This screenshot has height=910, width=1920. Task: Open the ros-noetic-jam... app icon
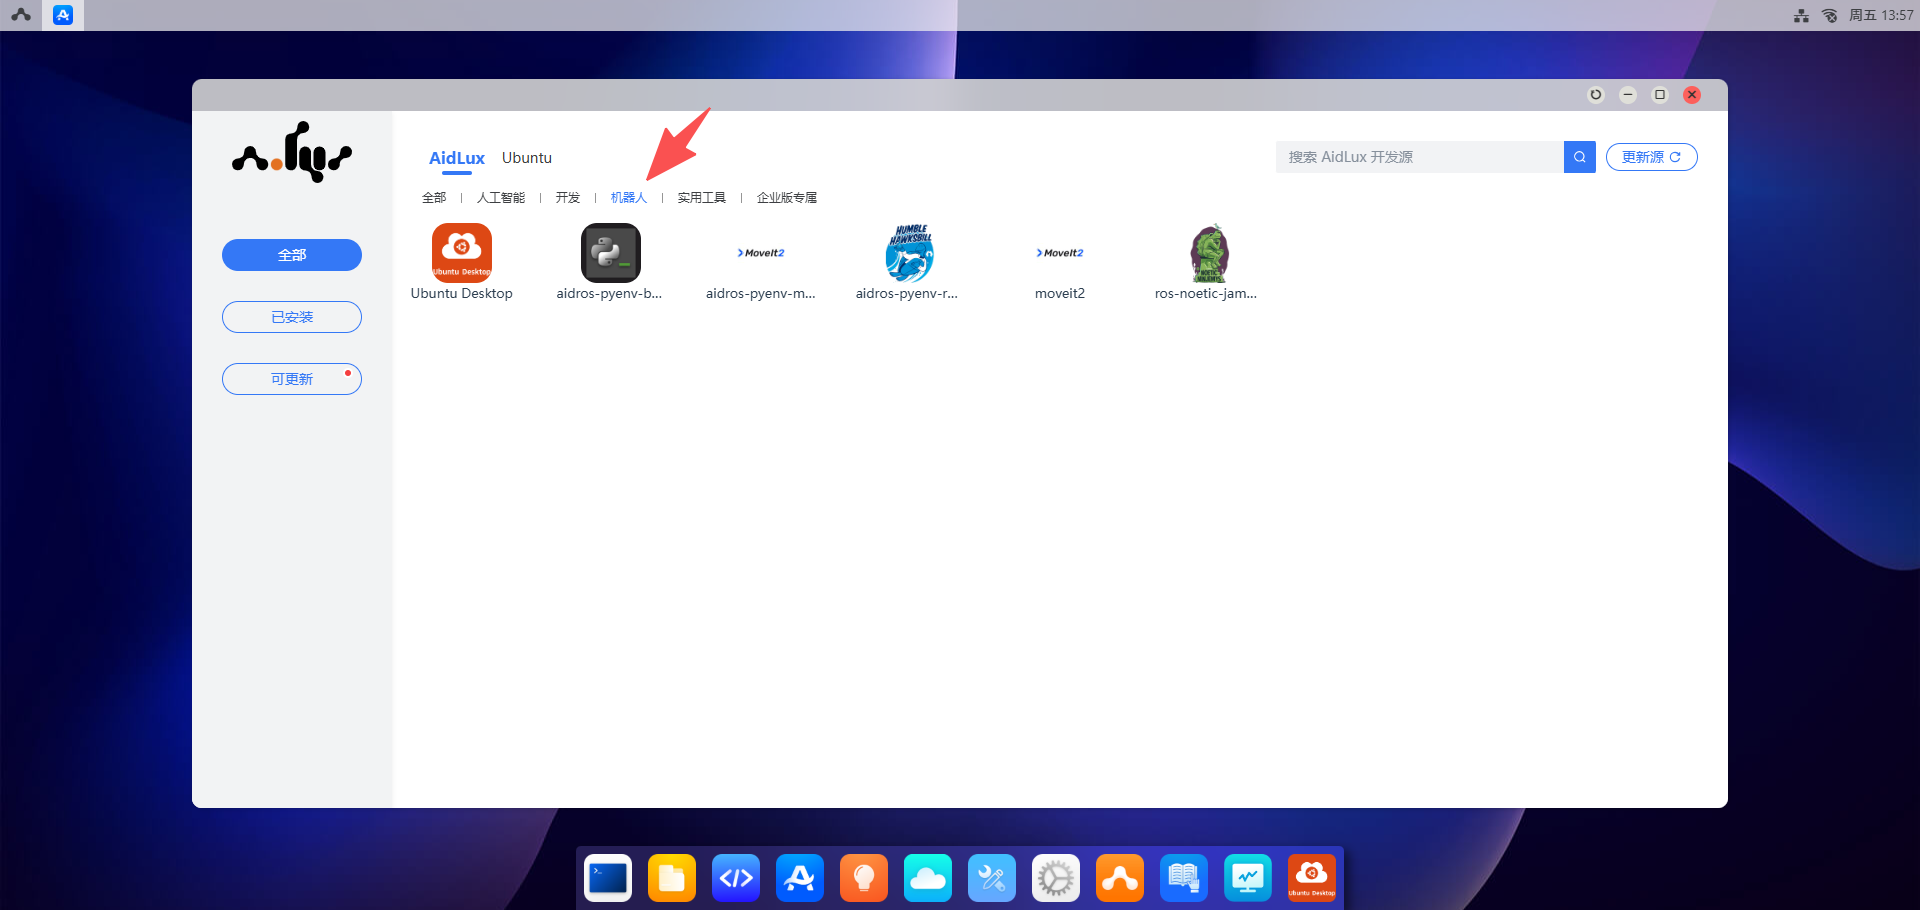point(1208,253)
